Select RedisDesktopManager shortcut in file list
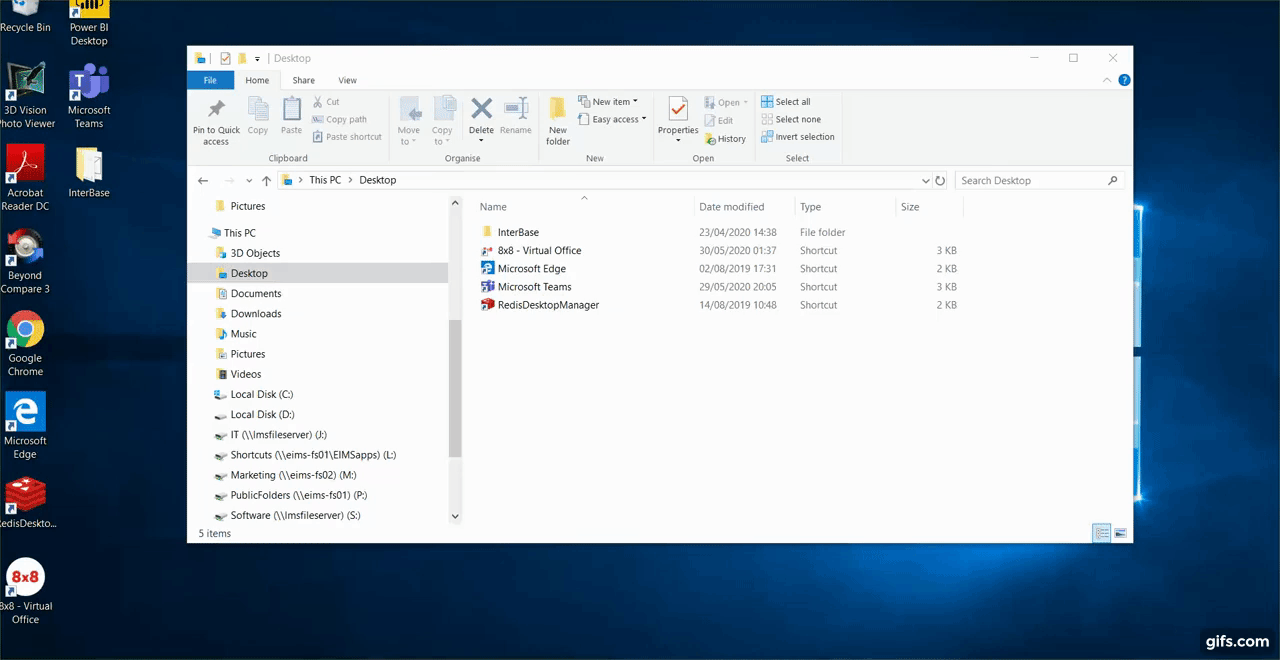 (x=548, y=305)
